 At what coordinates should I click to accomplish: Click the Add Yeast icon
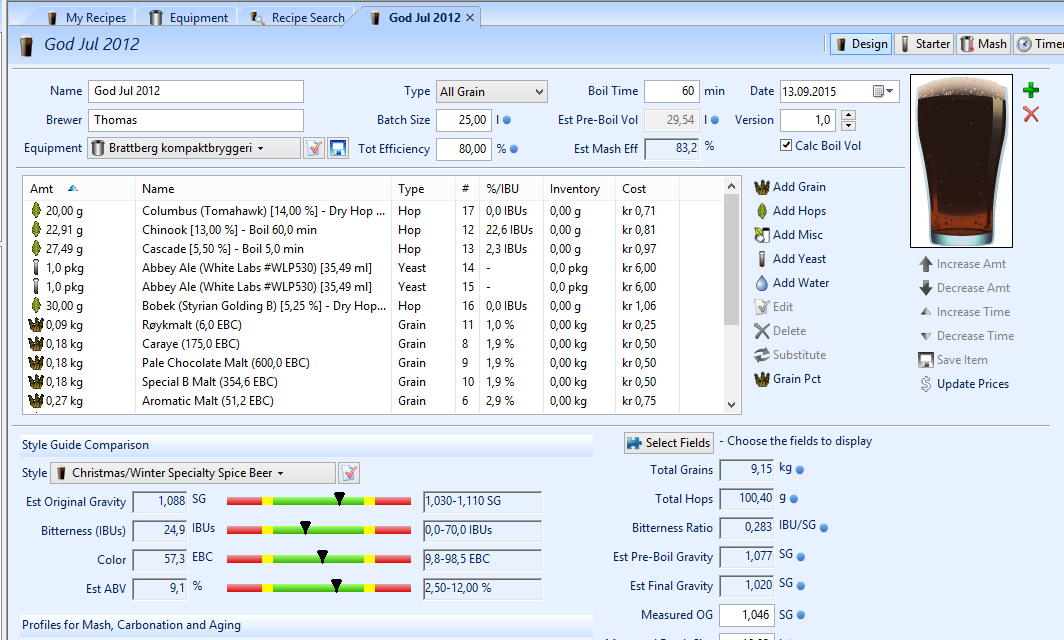tap(762, 259)
